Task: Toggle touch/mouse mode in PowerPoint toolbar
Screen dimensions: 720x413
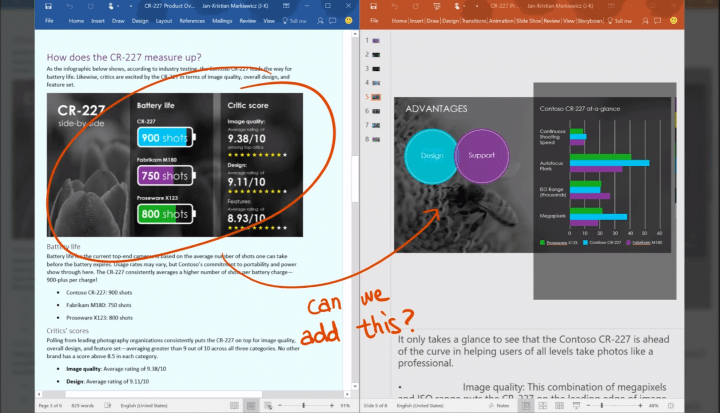Action: (457, 6)
